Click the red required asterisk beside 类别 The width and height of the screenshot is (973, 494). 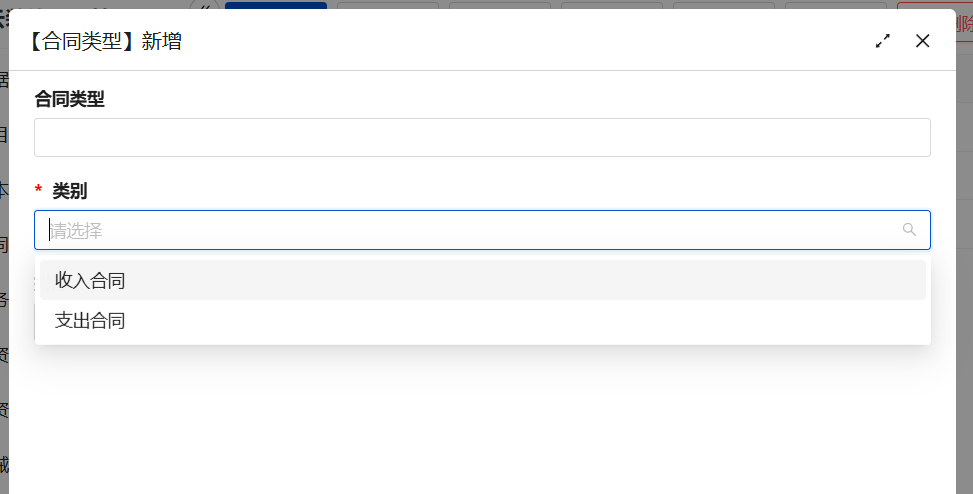[38, 191]
